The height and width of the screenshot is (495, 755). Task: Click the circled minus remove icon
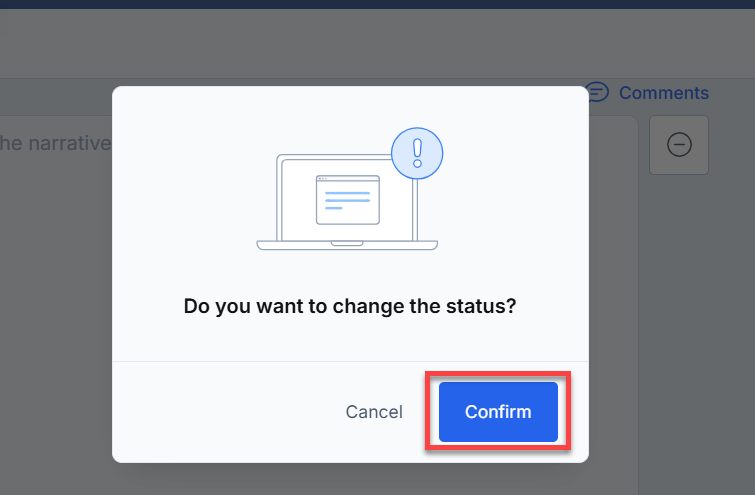pos(679,144)
